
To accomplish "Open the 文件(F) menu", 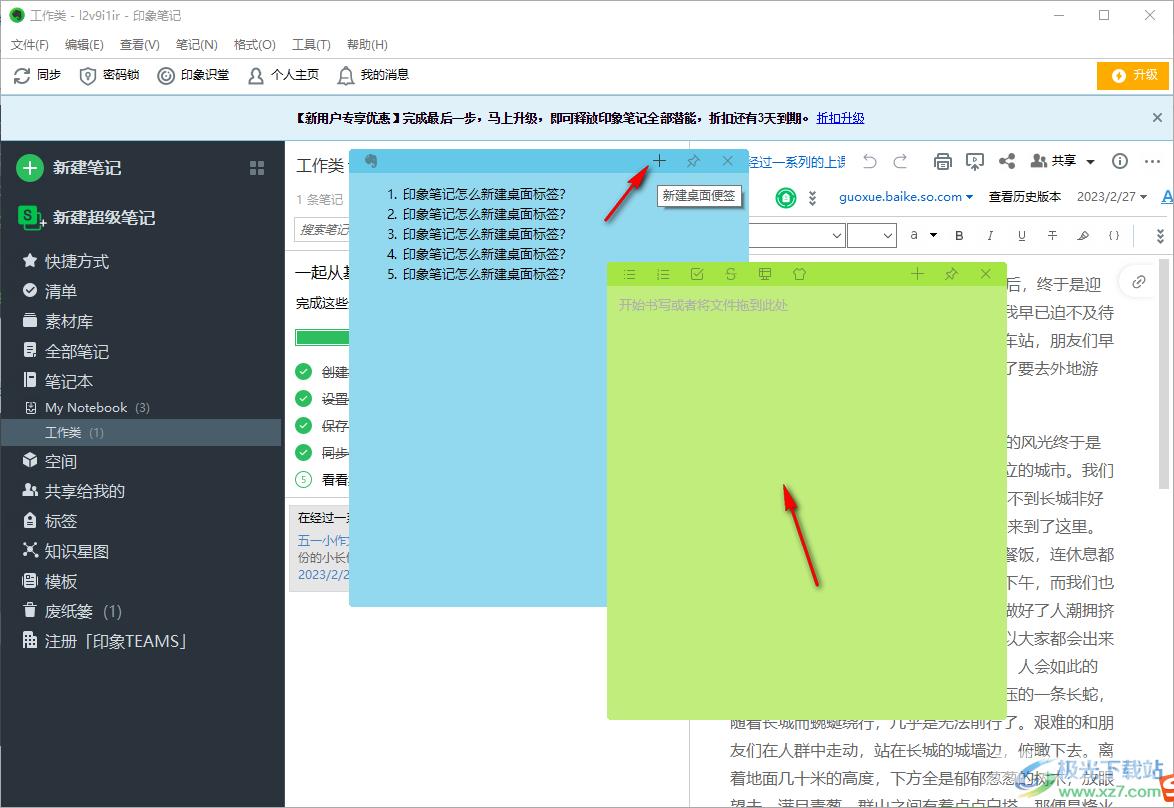I will click(30, 44).
